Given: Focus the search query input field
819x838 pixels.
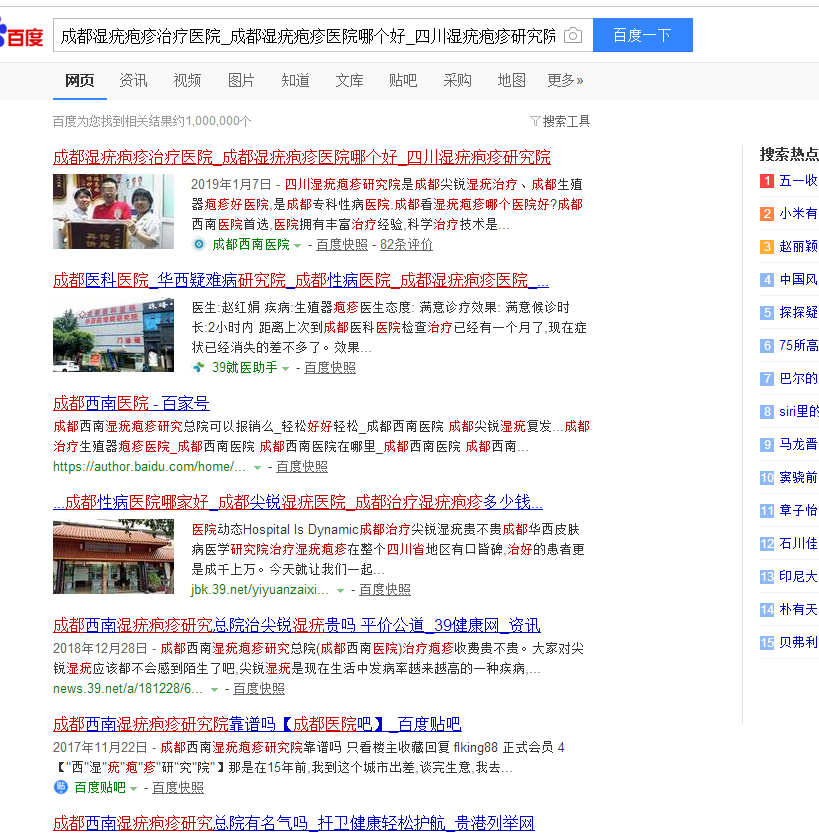Looking at the screenshot, I should [x=308, y=36].
